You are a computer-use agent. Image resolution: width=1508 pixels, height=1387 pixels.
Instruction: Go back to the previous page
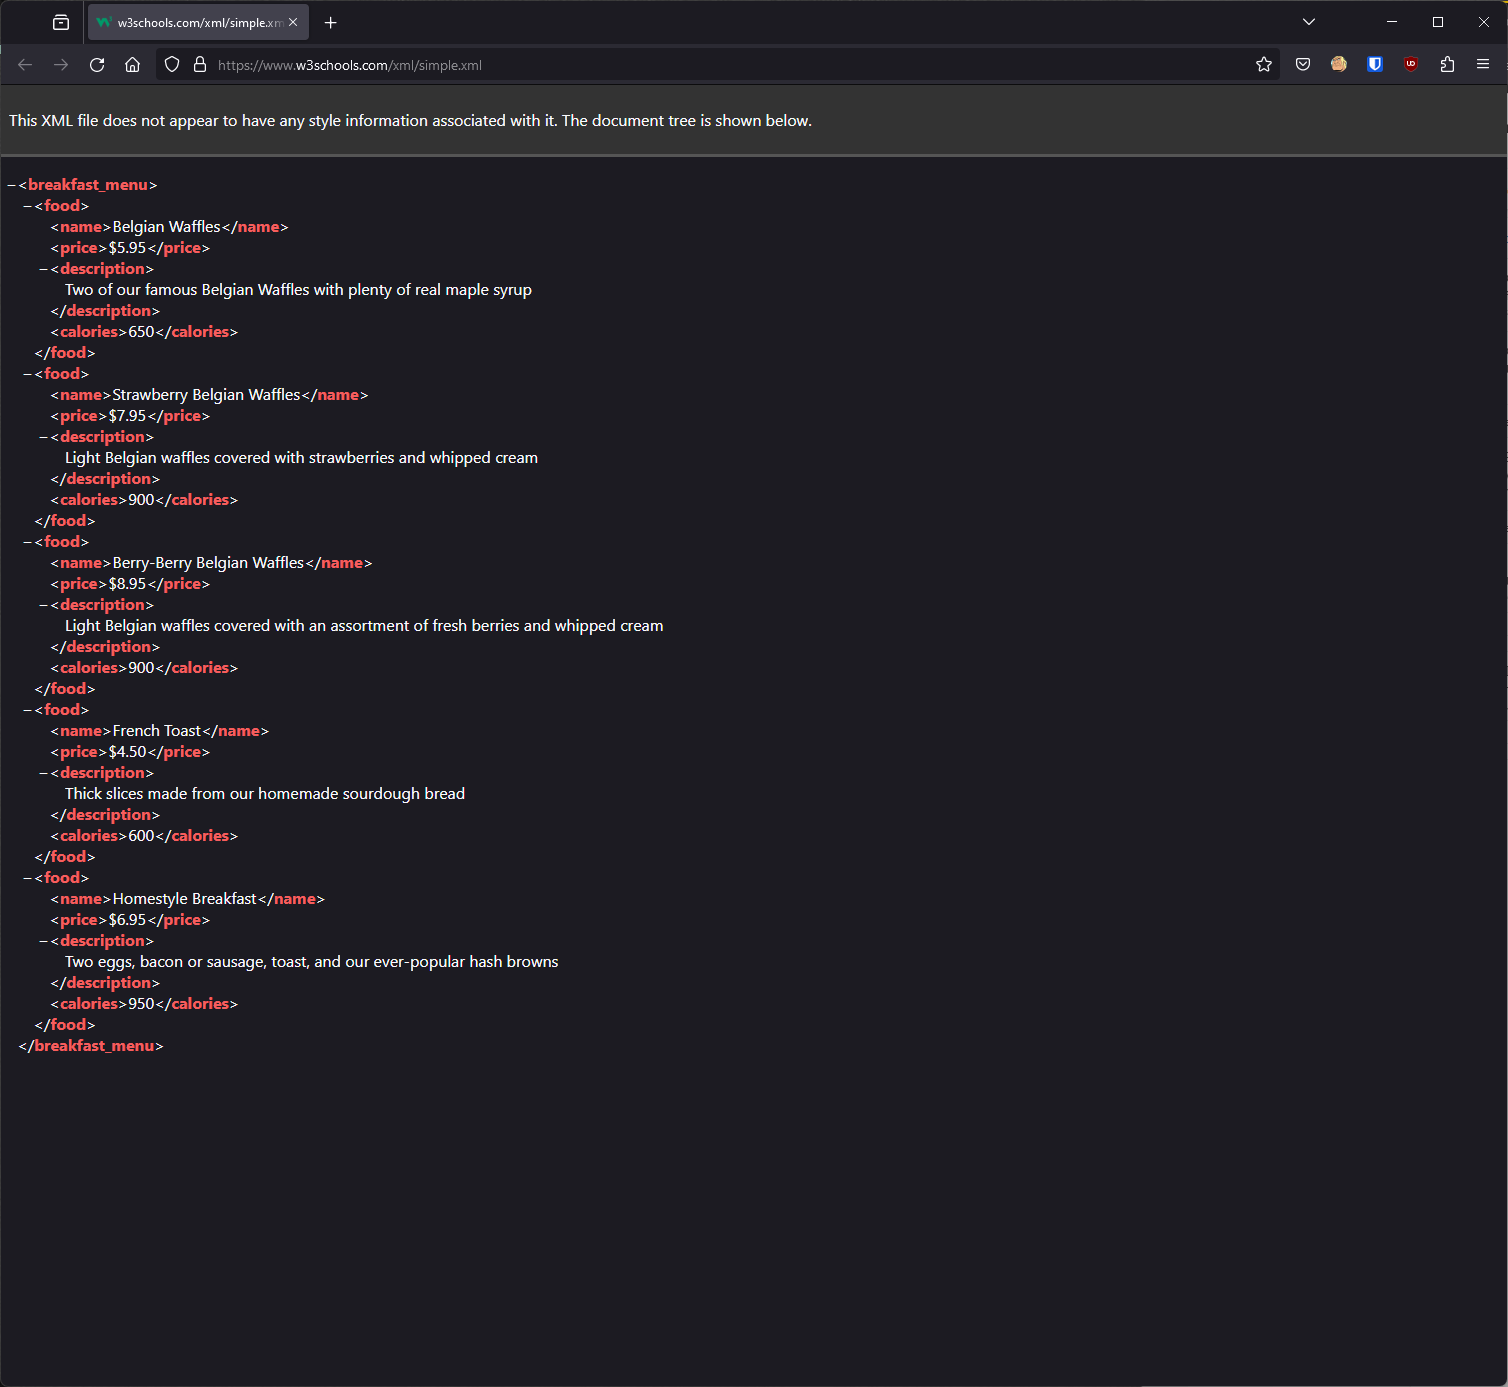click(24, 64)
